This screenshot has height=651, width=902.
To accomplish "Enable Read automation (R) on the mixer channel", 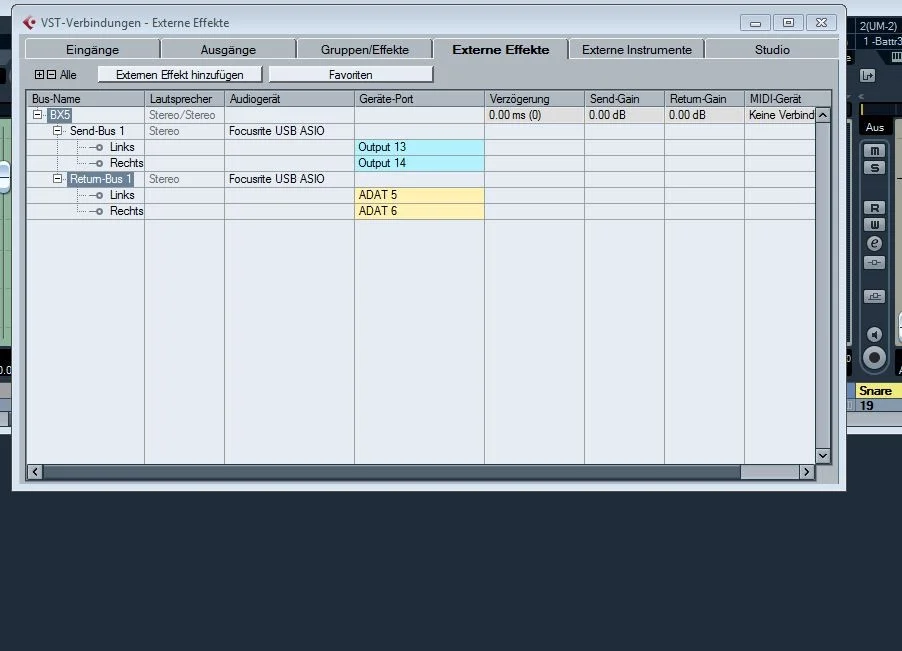I will tap(874, 208).
